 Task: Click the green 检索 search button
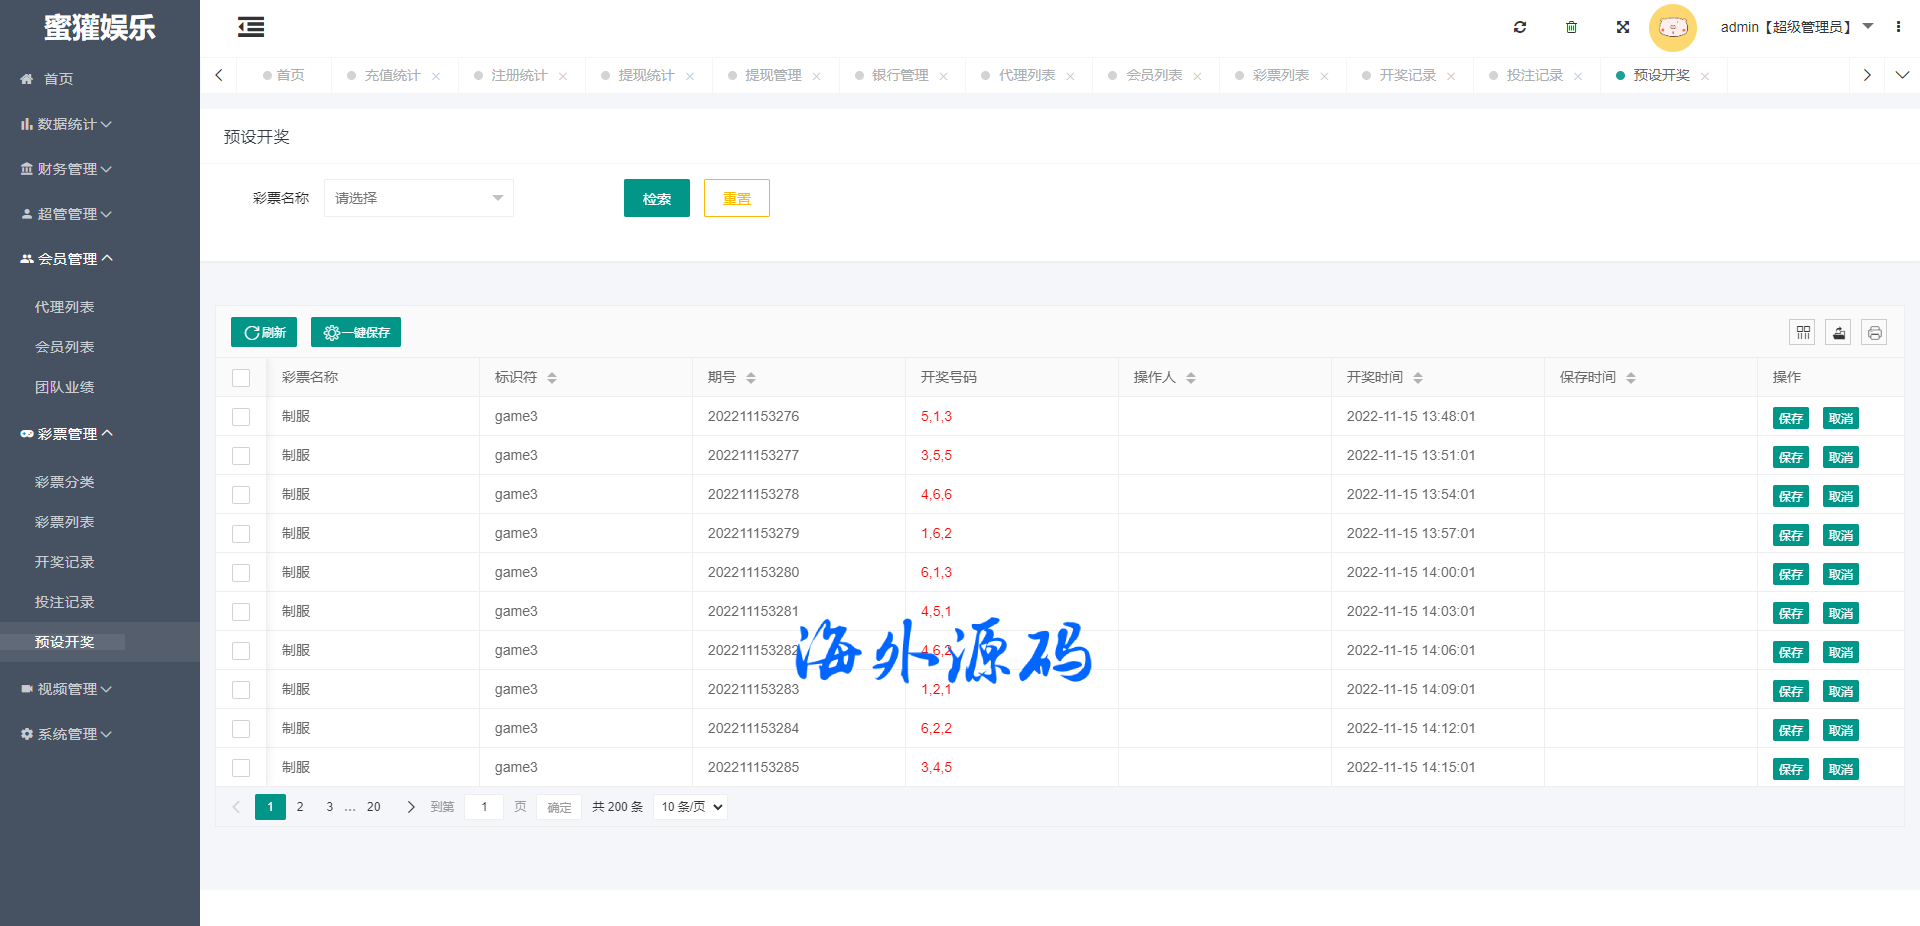656,198
